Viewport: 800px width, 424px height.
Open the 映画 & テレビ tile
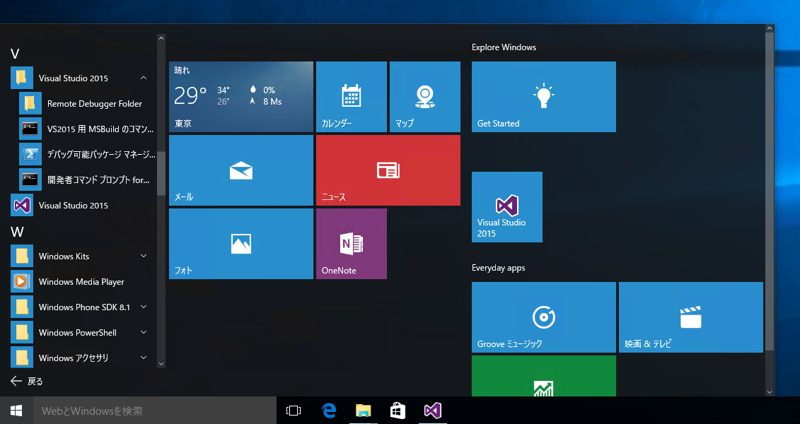pos(691,317)
